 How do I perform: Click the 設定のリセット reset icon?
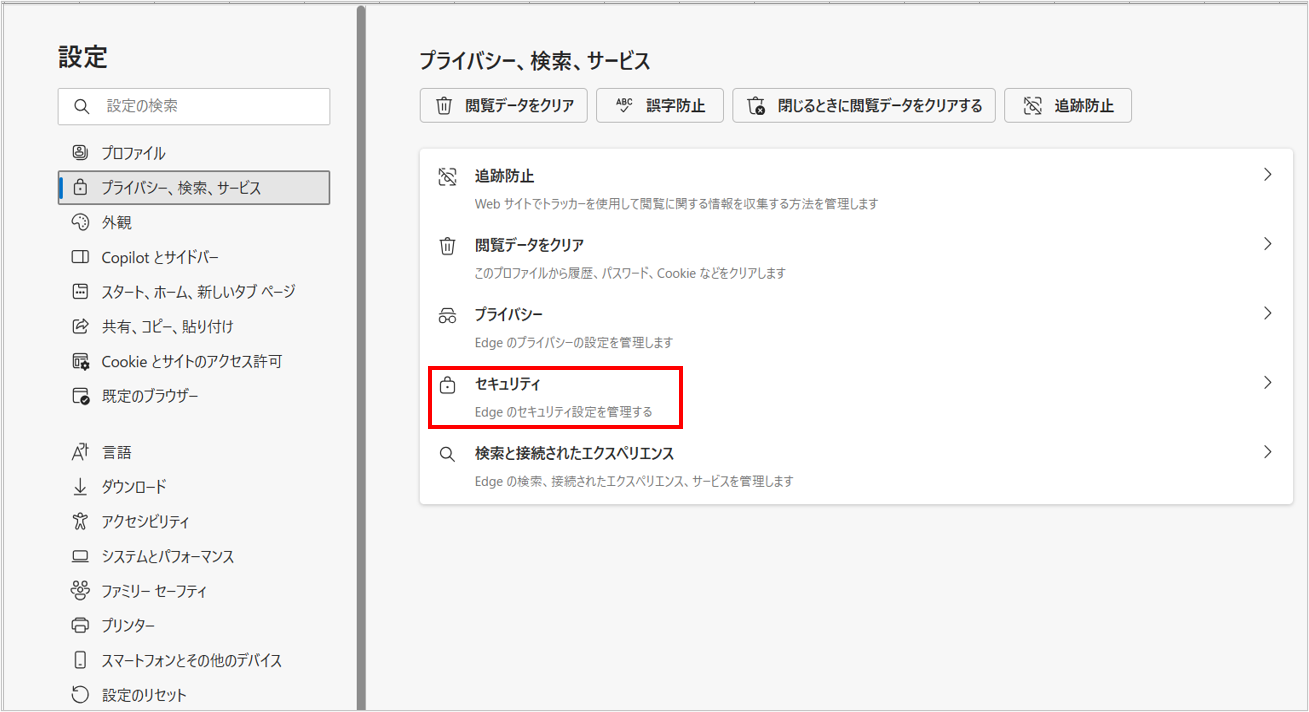point(81,695)
